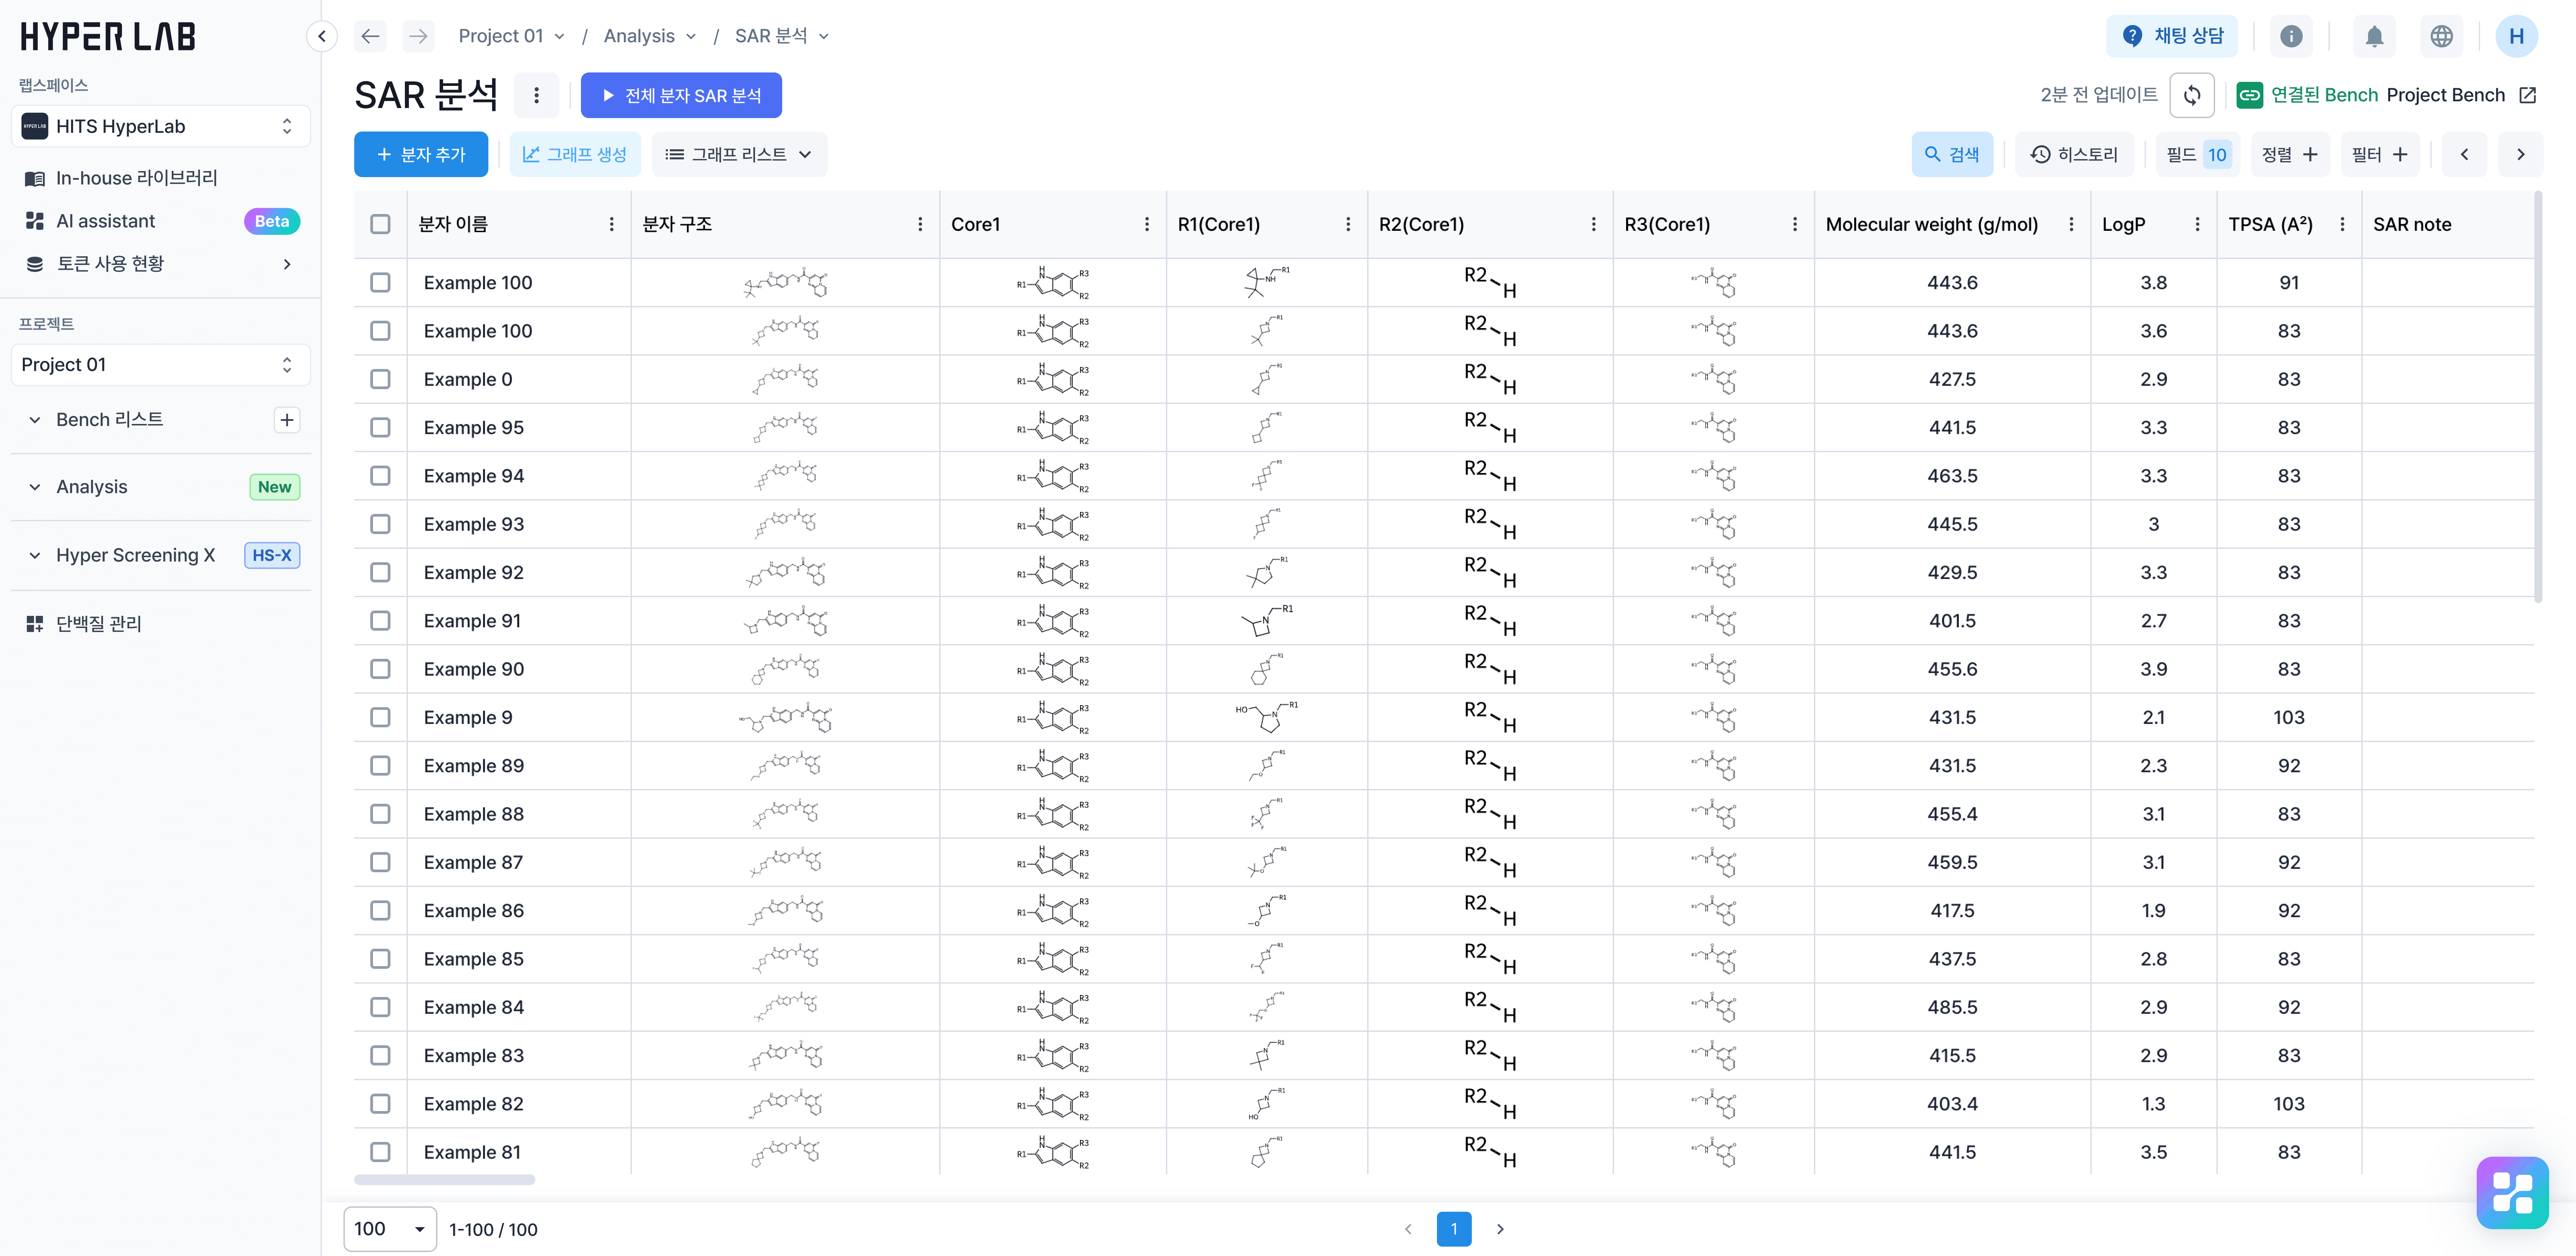Check the Example 84 row checkbox
This screenshot has width=2576, height=1256.
380,1007
